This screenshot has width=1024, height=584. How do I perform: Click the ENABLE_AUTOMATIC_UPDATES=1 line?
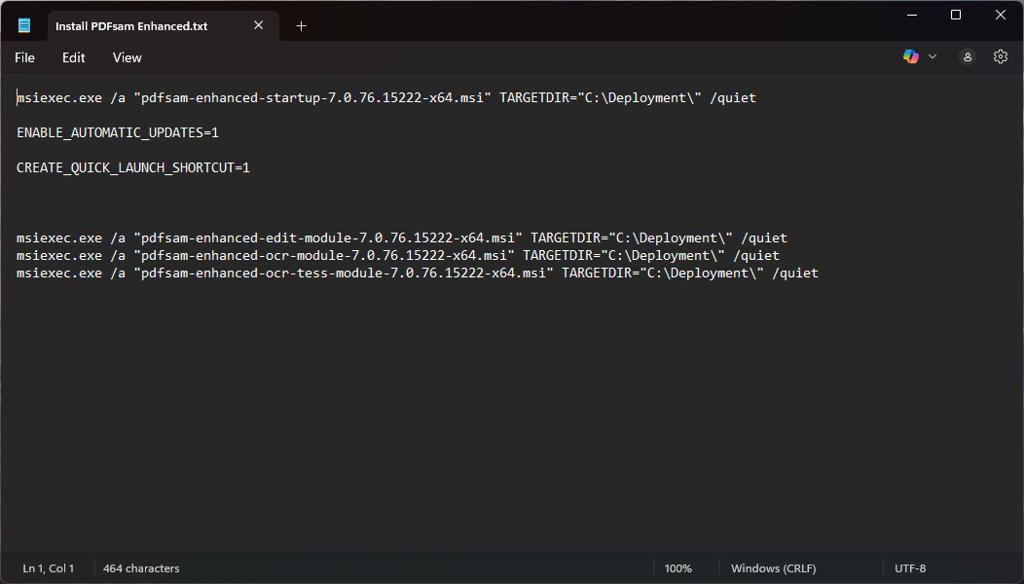118,133
